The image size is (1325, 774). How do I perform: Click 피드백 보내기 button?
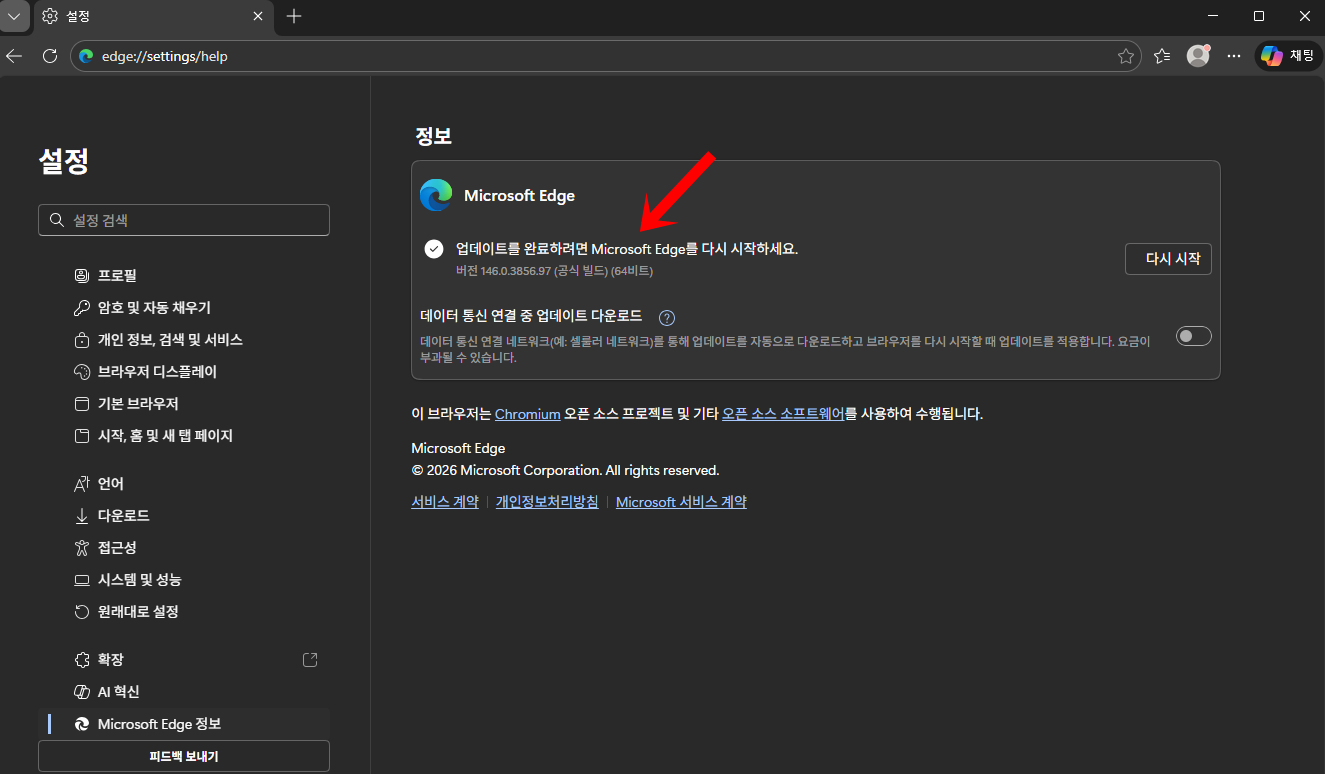[x=184, y=757]
